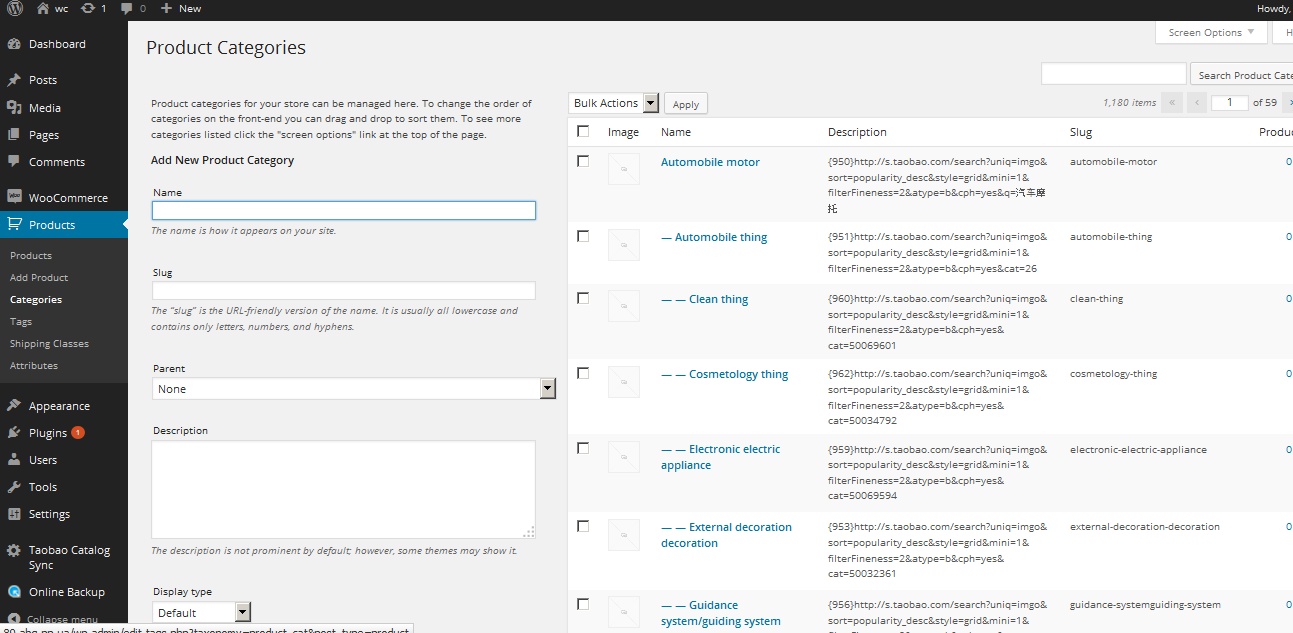Open the Bulk Actions dropdown
1293x633 pixels.
click(x=614, y=103)
